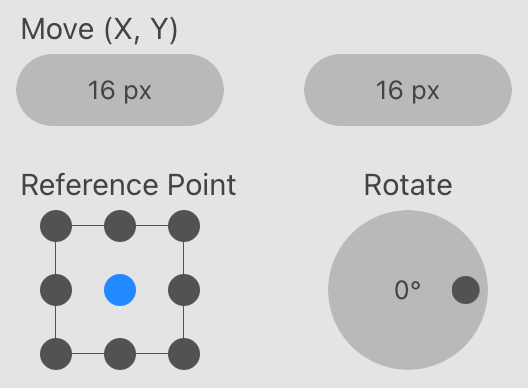The width and height of the screenshot is (528, 388).
Task: Select the bottom-right reference point
Action: pyautogui.click(x=184, y=354)
